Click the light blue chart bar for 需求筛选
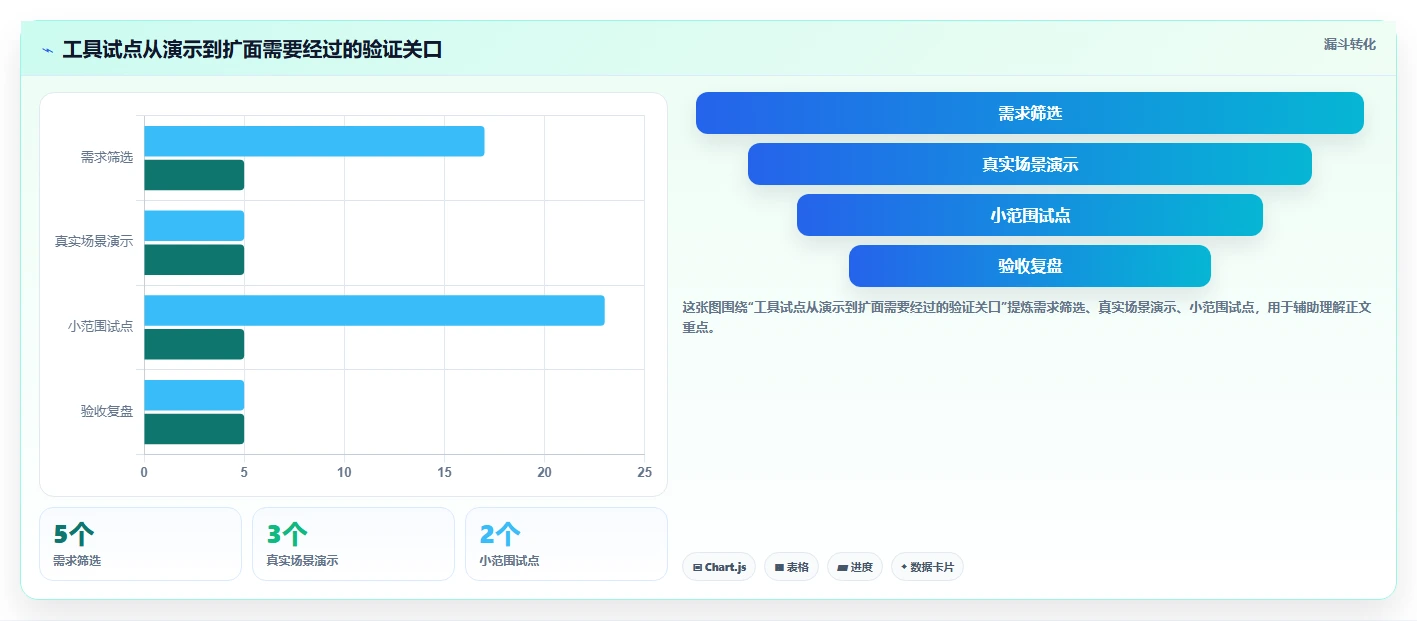 tap(314, 141)
